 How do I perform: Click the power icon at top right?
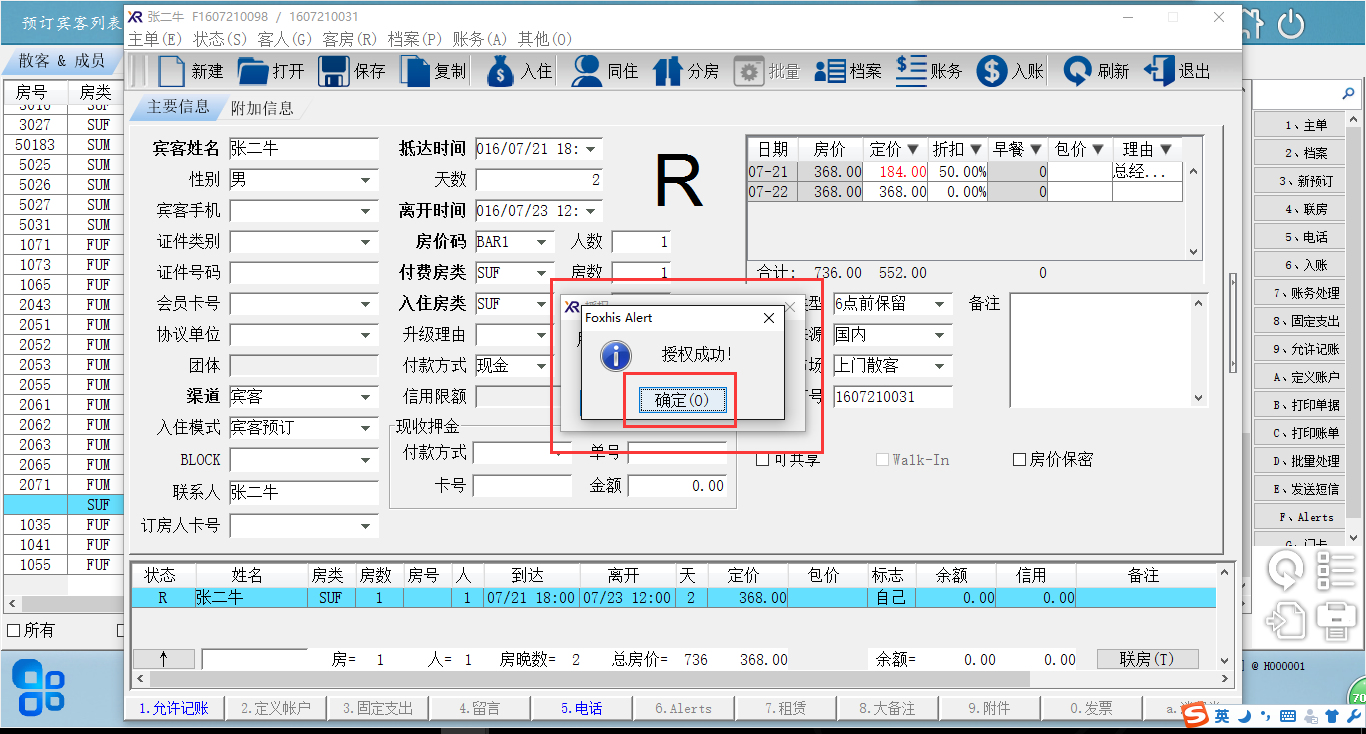[x=1292, y=24]
